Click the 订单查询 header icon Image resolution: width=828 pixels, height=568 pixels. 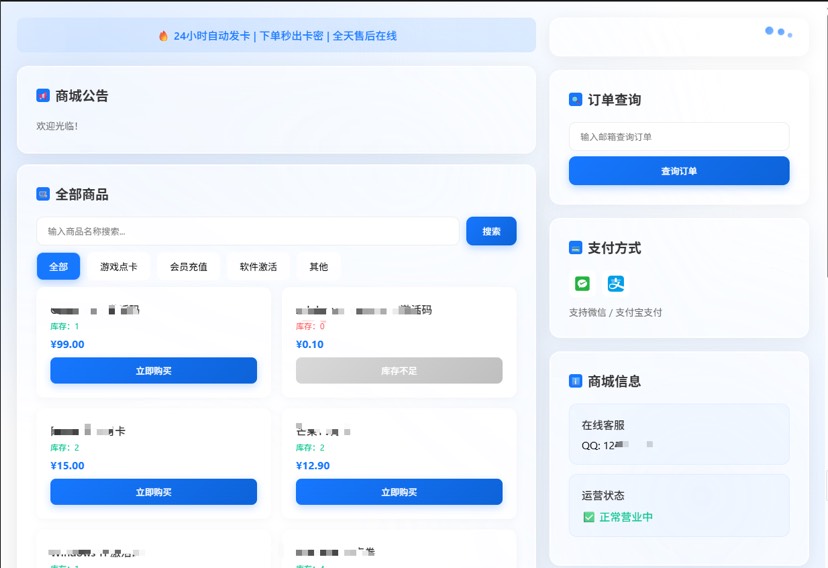(x=575, y=100)
